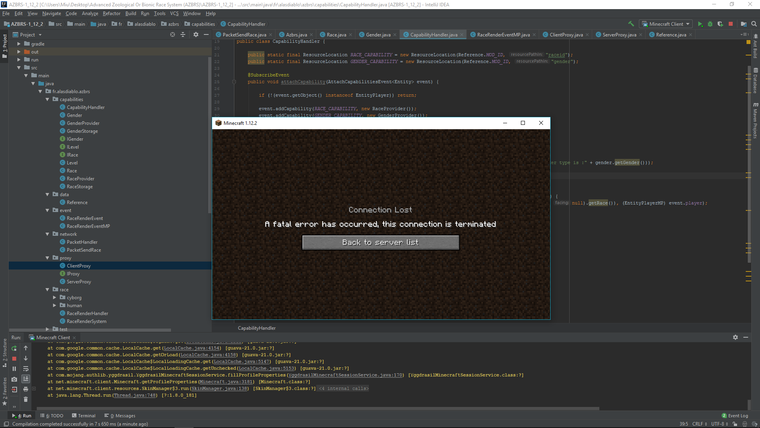
Task: Open the Refactor menu
Action: [x=111, y=14]
